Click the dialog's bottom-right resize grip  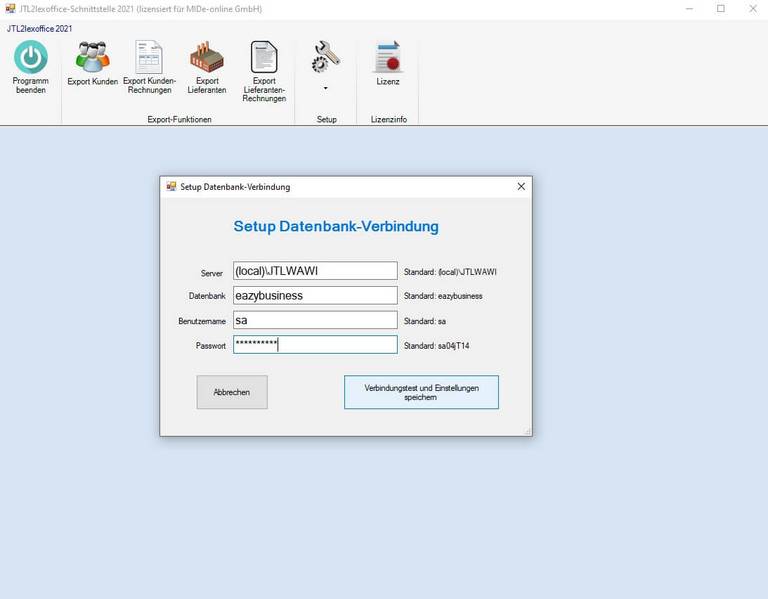click(527, 431)
